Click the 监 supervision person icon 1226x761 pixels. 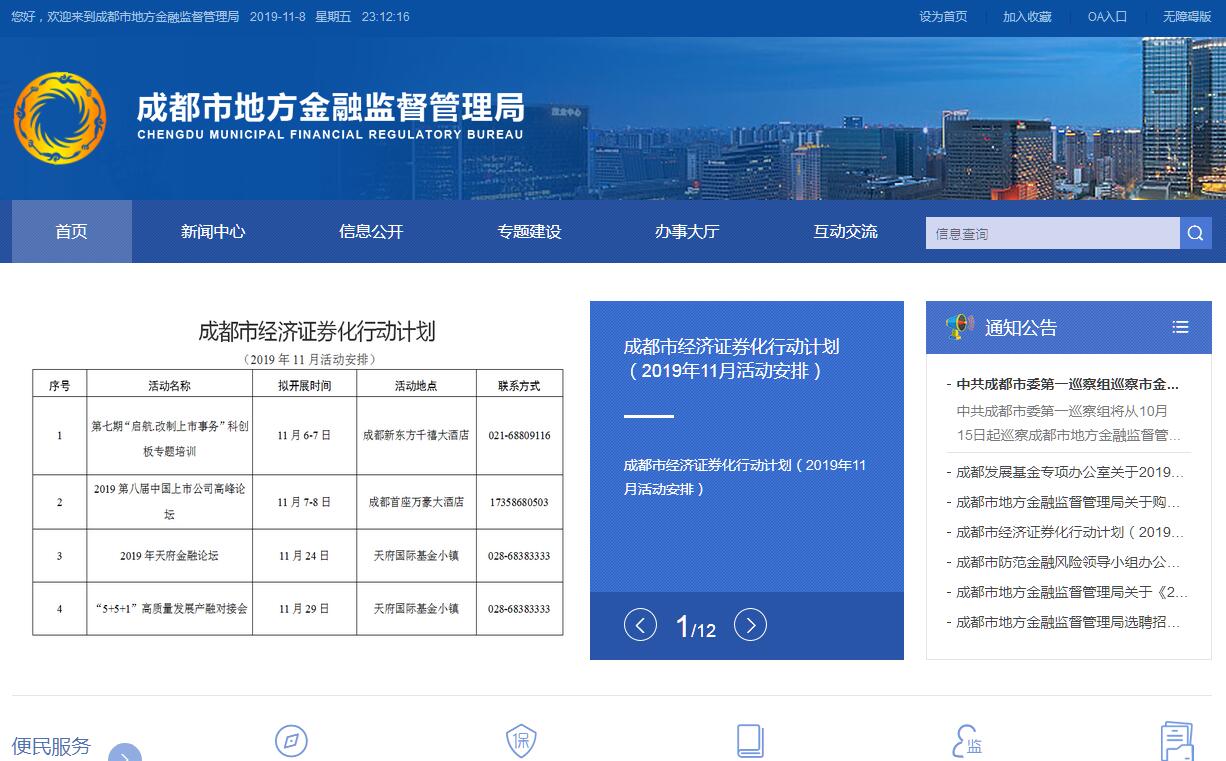(x=968, y=742)
